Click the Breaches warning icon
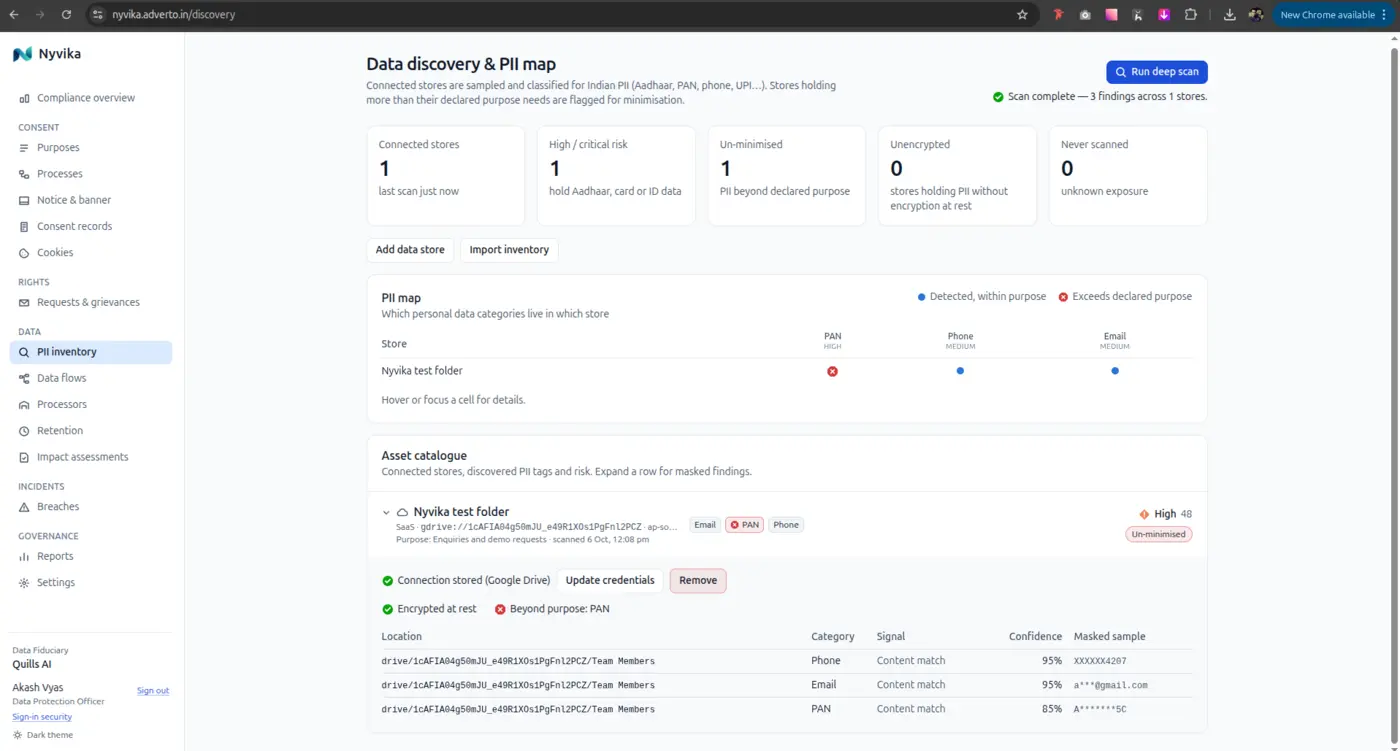The width and height of the screenshot is (1400, 751). pos(24,507)
